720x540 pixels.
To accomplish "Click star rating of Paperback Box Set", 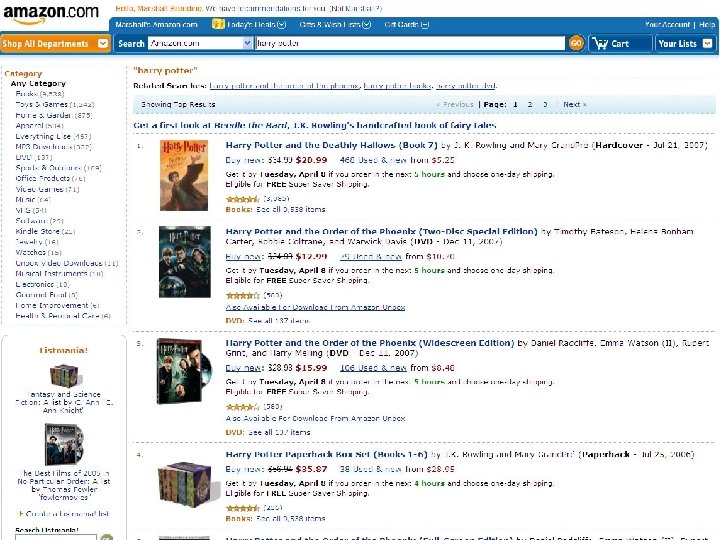I will click(x=242, y=508).
